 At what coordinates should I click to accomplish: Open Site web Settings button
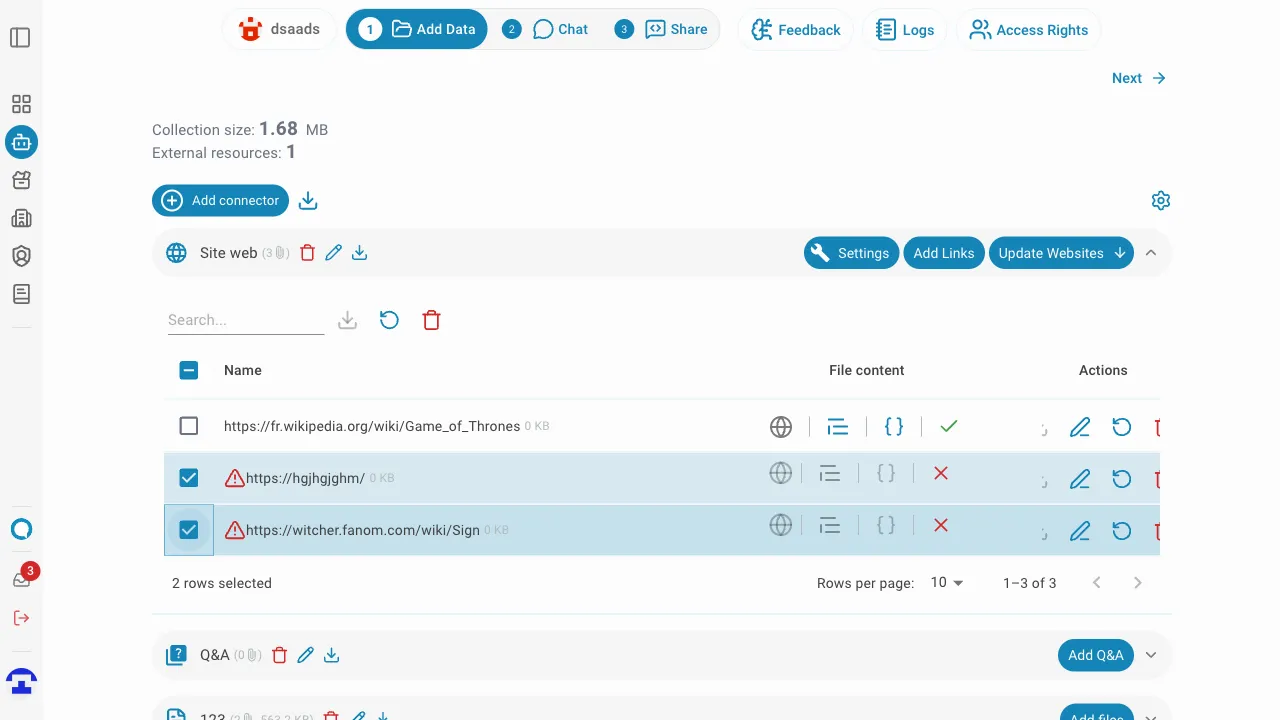click(x=850, y=253)
